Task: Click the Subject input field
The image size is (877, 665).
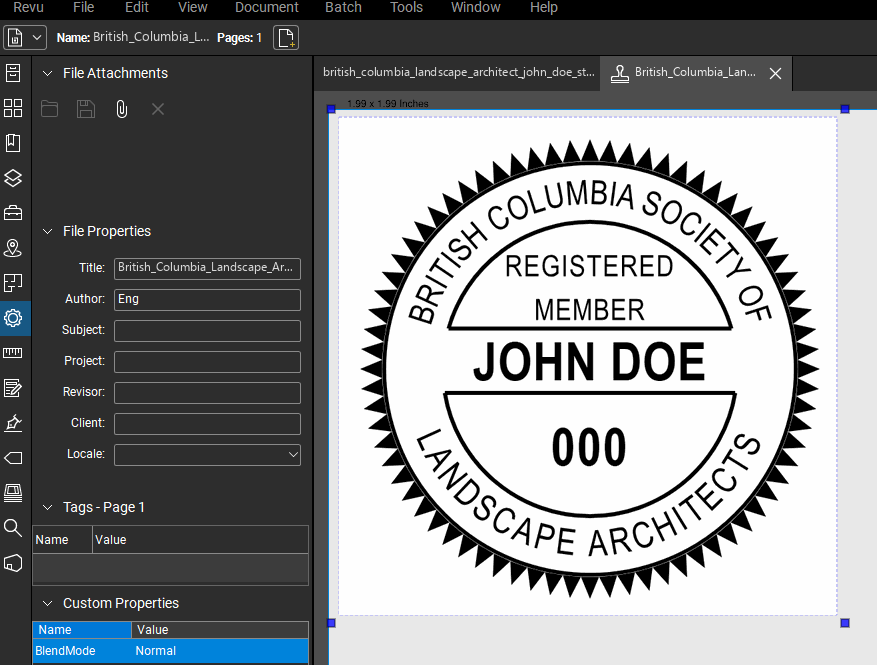Action: 207,331
